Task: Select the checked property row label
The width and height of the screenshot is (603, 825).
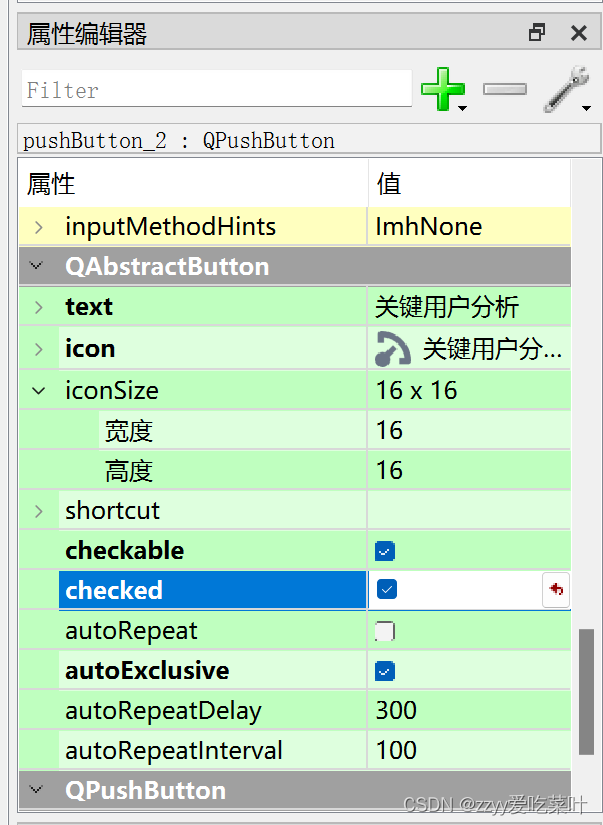Action: pyautogui.click(x=114, y=590)
